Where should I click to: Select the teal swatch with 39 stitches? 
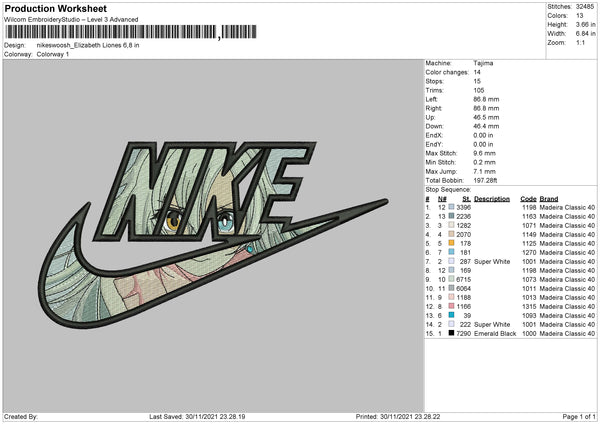click(452, 315)
